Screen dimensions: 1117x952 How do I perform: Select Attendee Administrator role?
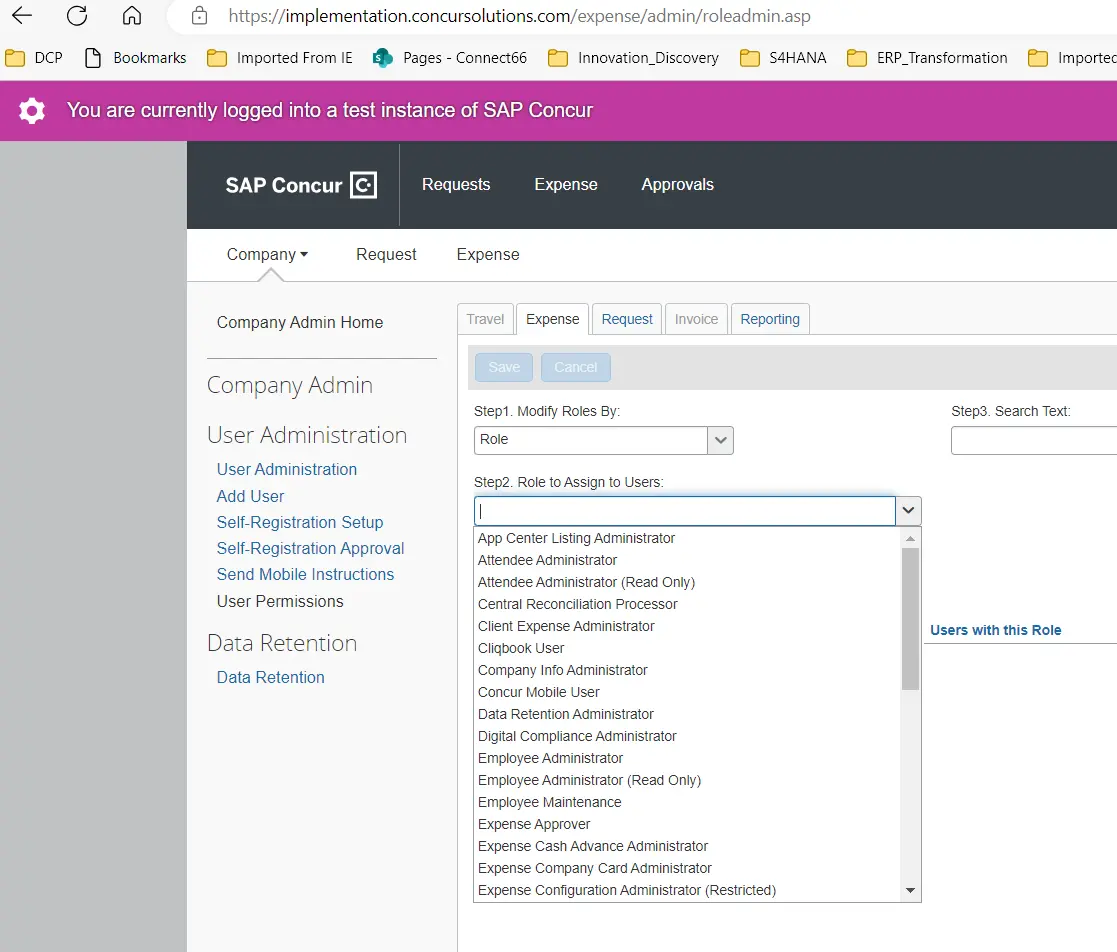click(x=687, y=561)
